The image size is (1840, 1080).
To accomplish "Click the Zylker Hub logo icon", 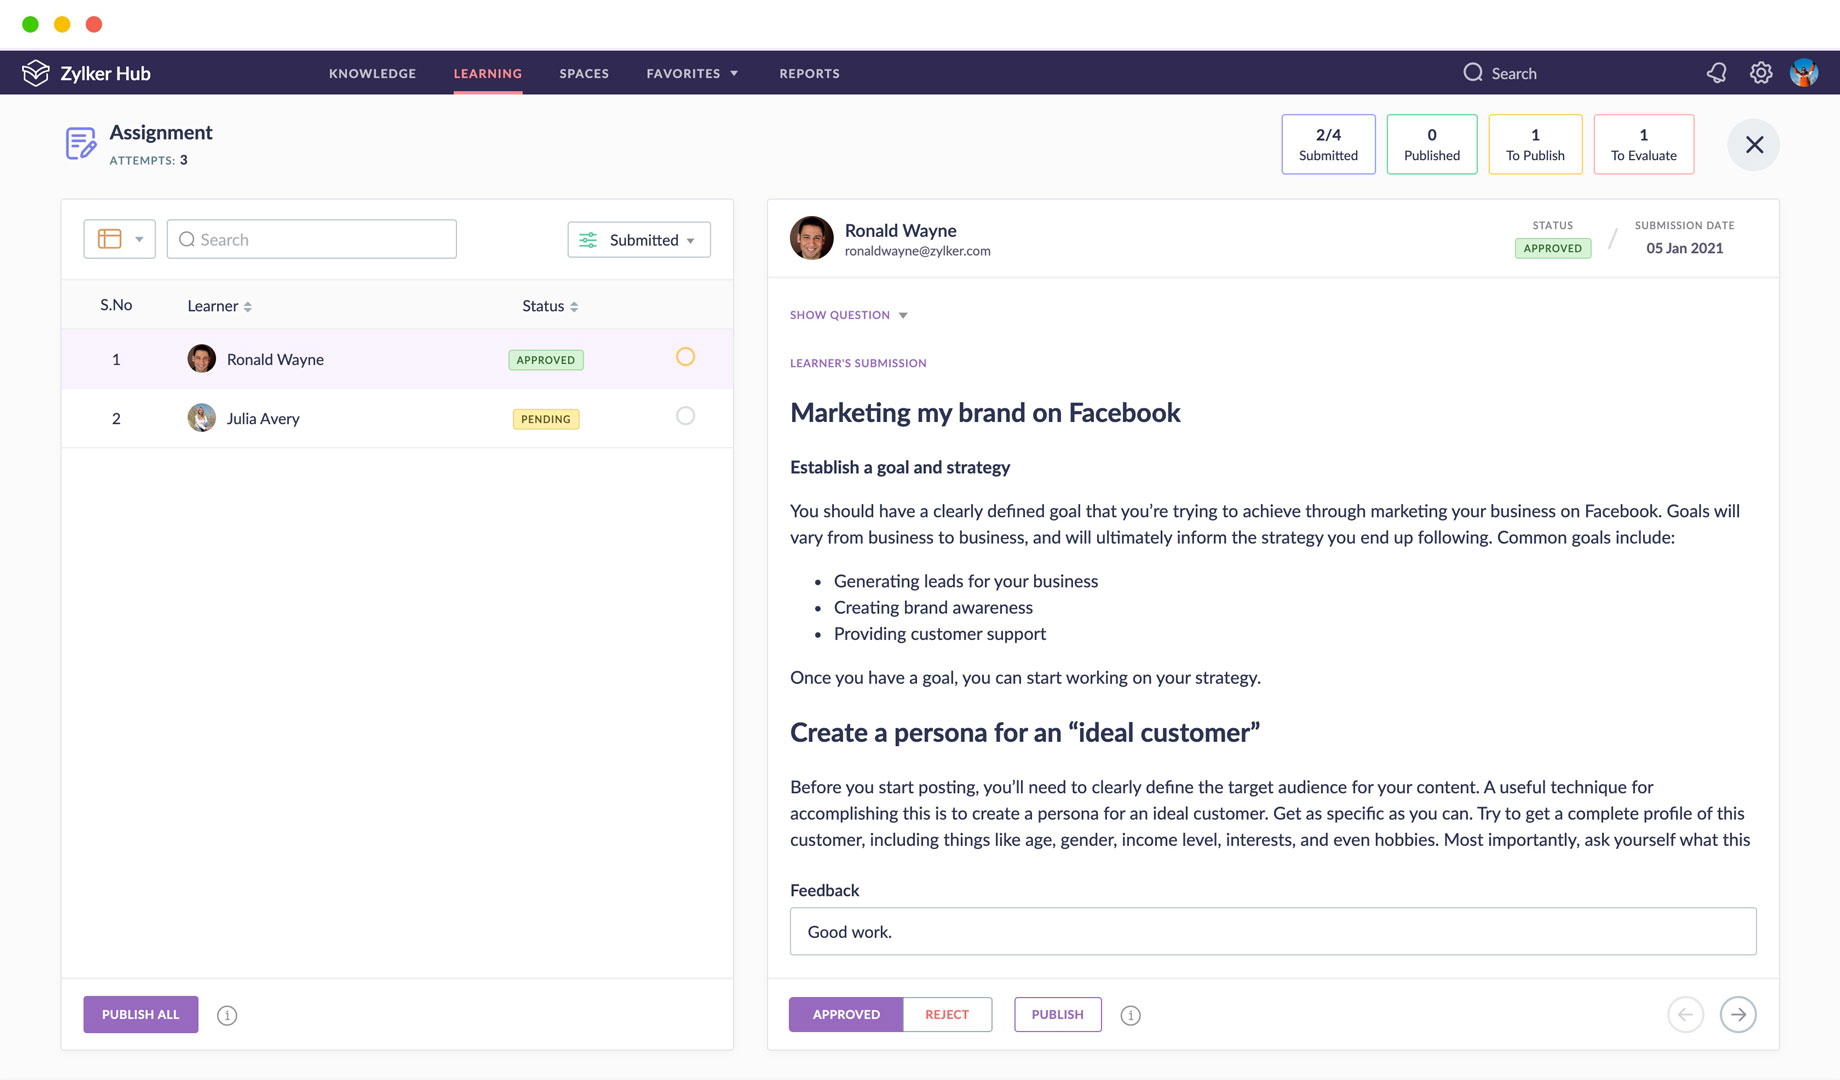I will [36, 73].
